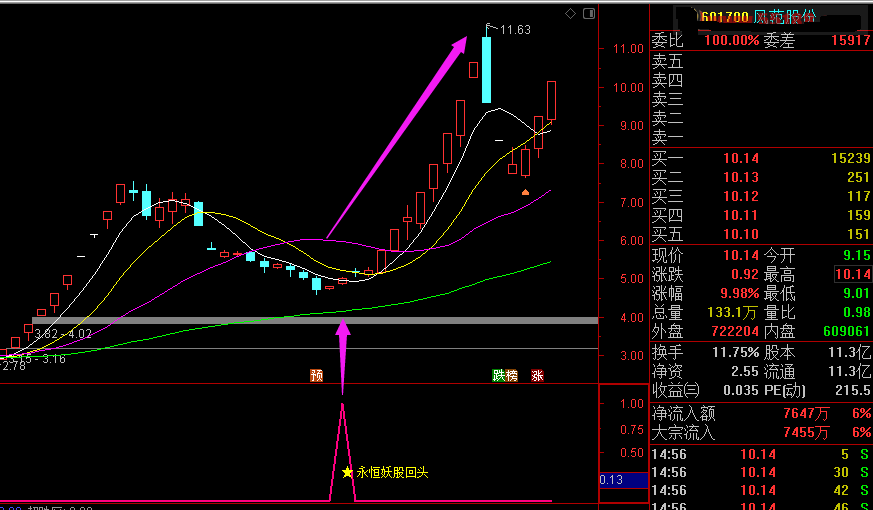Click the 涨幅 value 9.98%

pos(741,294)
